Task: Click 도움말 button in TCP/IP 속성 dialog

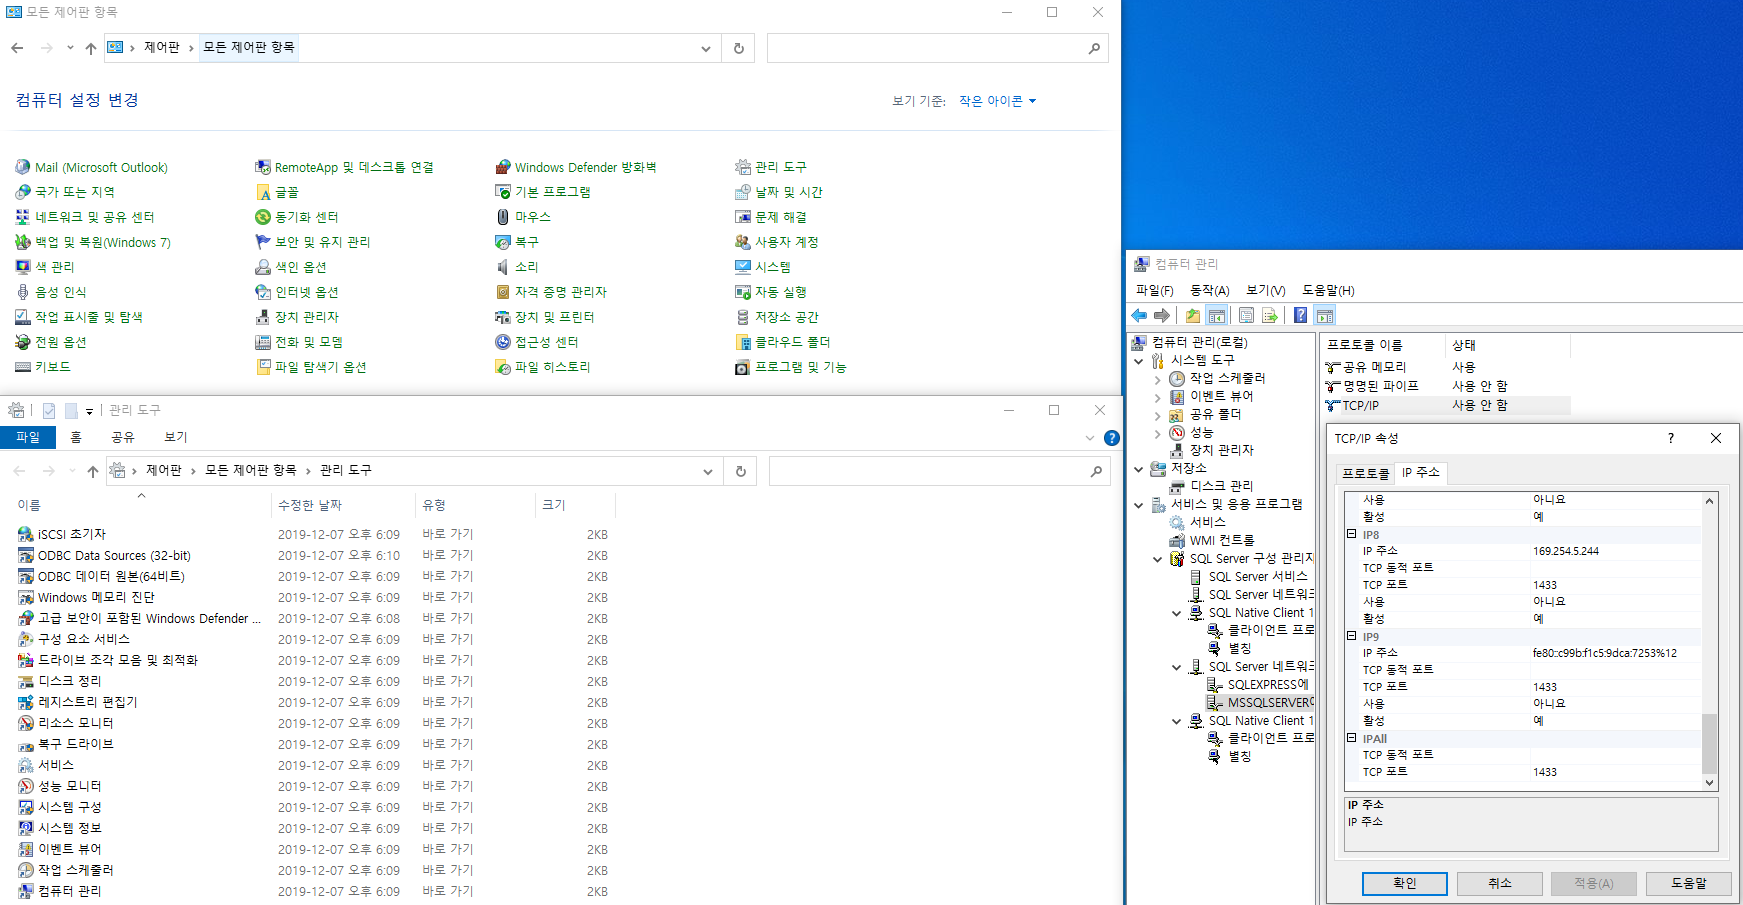Action: click(x=1688, y=883)
